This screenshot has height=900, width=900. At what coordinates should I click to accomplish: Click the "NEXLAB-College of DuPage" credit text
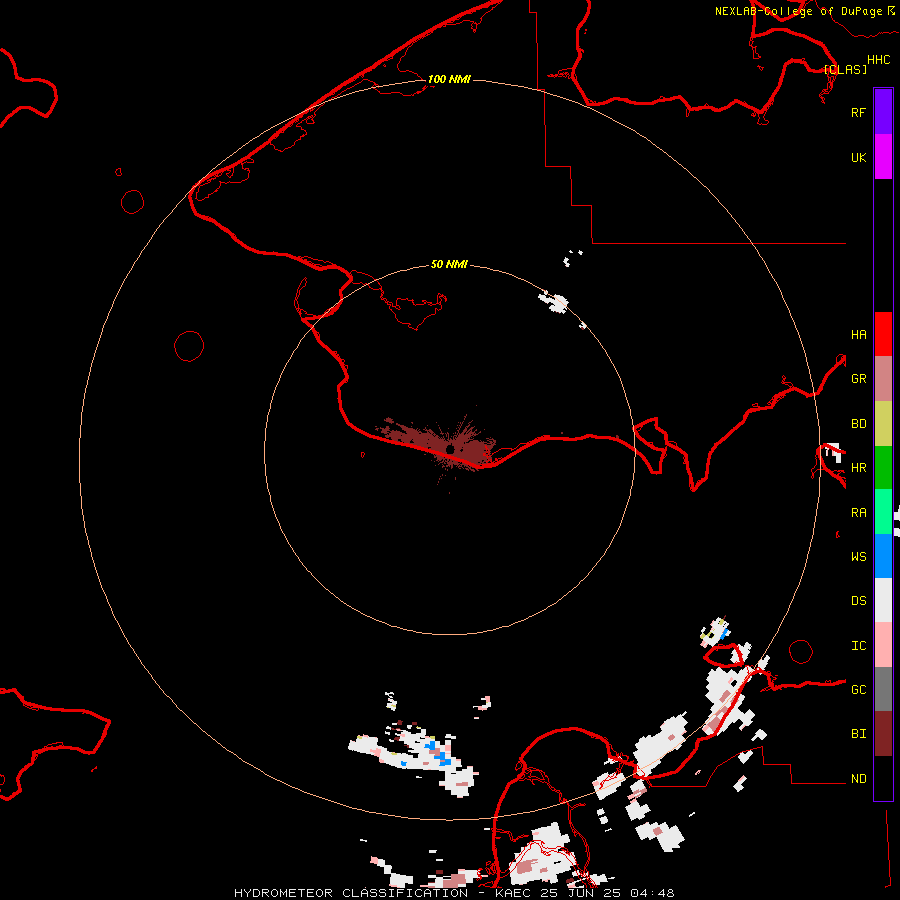point(798,11)
